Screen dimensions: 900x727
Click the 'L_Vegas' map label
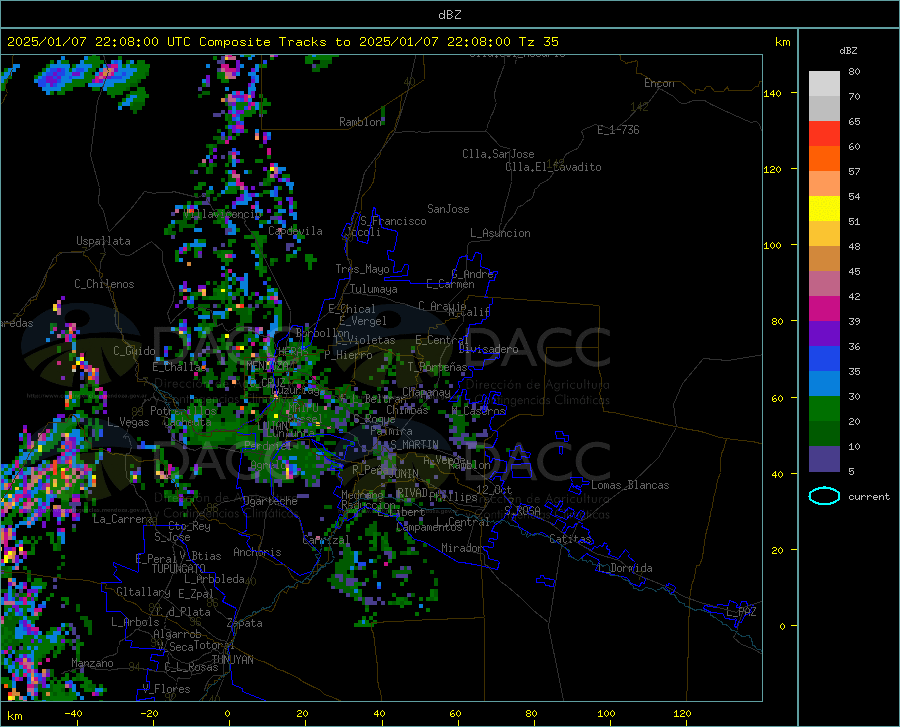(x=128, y=422)
